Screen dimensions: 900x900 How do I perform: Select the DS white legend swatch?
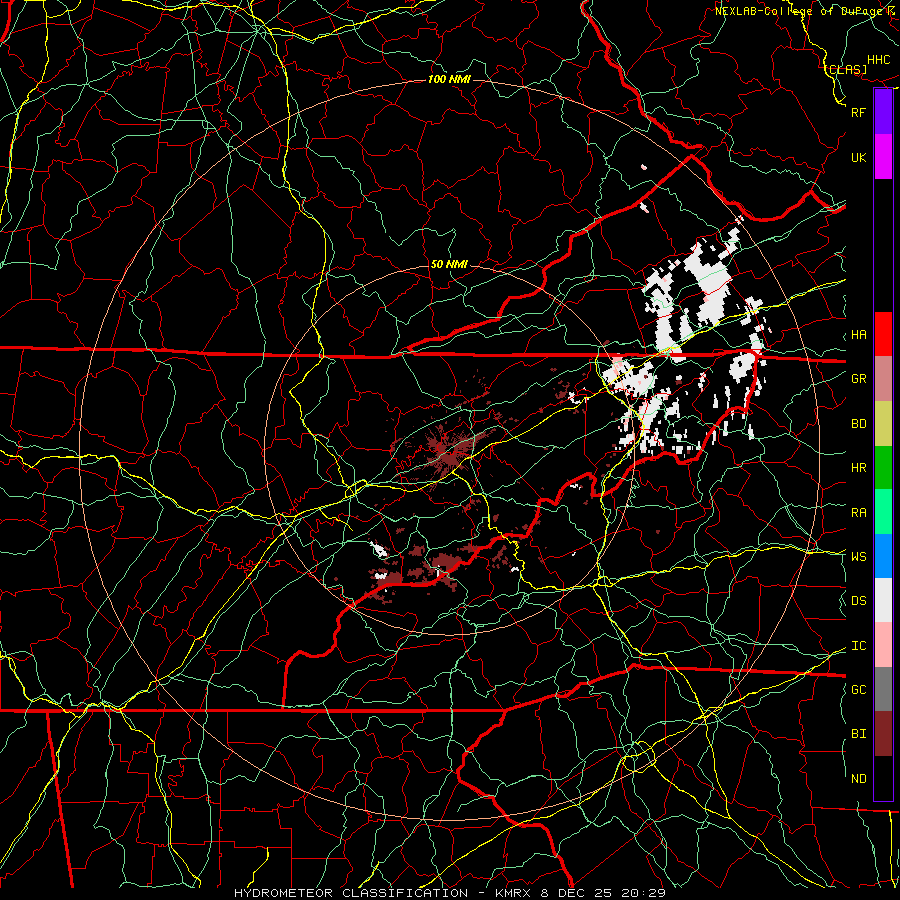[x=883, y=600]
